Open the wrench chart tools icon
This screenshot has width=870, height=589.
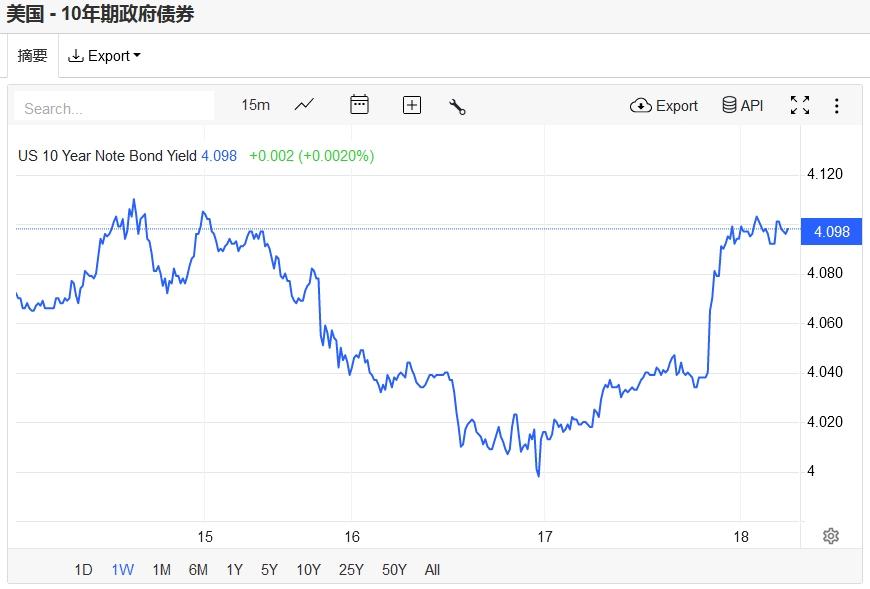tap(458, 106)
